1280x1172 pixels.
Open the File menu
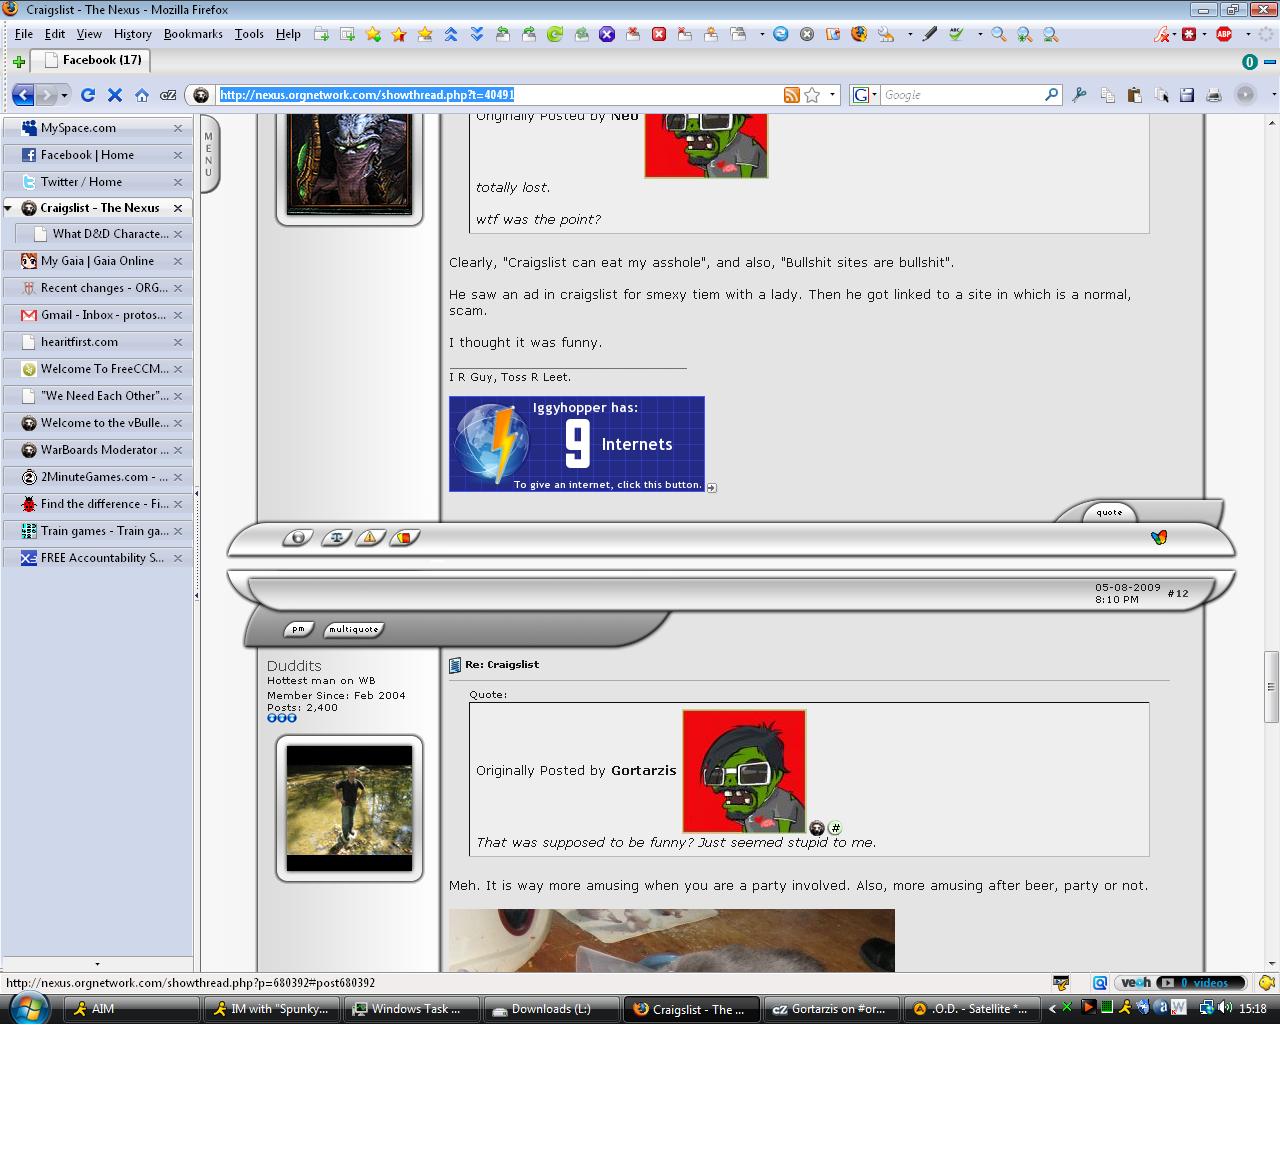pos(24,34)
